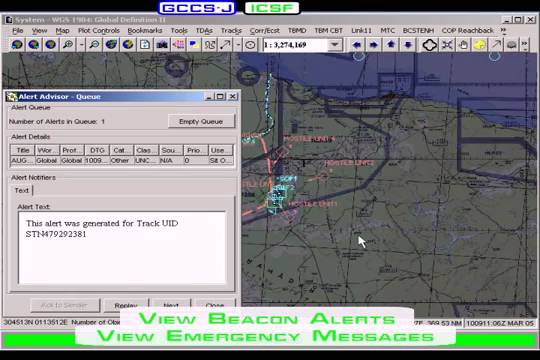Image resolution: width=540 pixels, height=360 pixels.
Task: Open the TDAs menu
Action: tap(204, 31)
